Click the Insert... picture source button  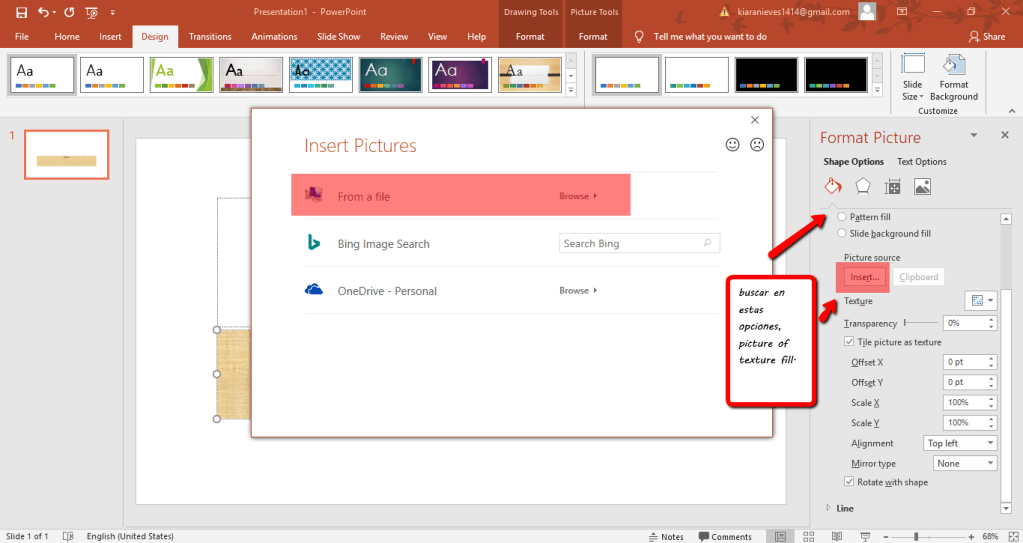pos(864,277)
